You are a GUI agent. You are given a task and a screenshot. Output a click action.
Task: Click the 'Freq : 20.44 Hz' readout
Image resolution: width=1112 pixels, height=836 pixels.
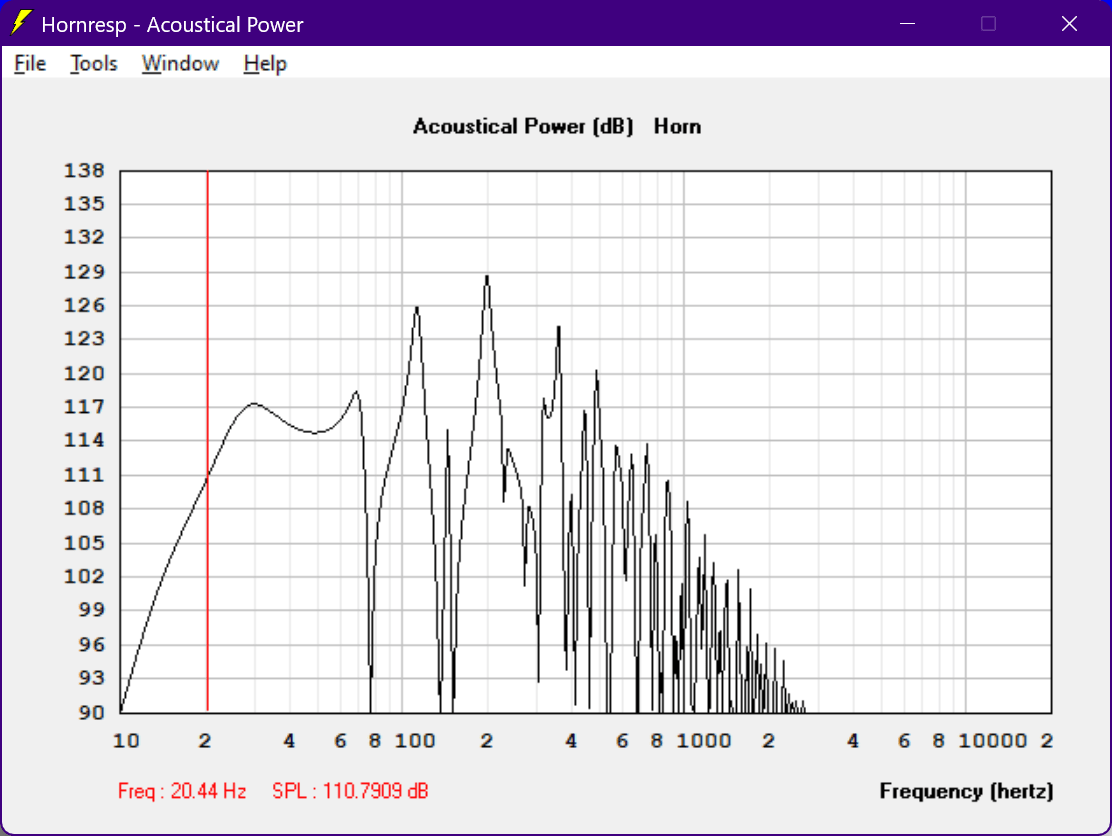(182, 791)
